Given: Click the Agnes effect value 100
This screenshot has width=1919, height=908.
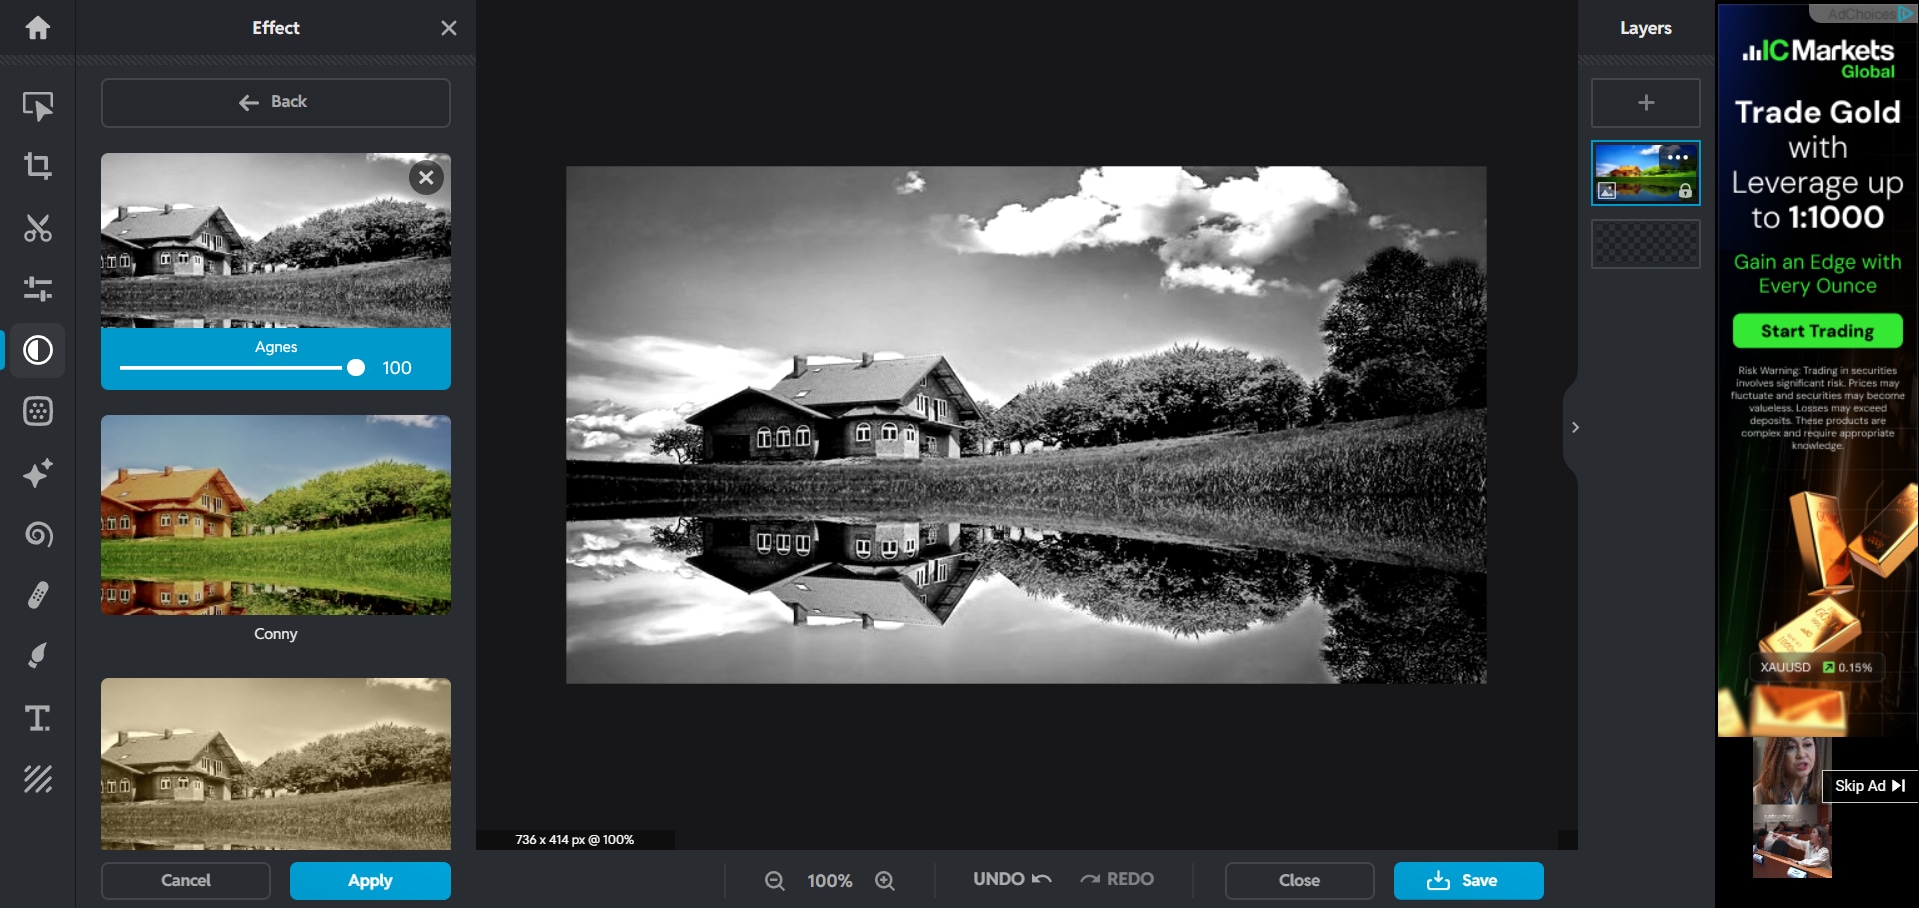Looking at the screenshot, I should click(397, 368).
